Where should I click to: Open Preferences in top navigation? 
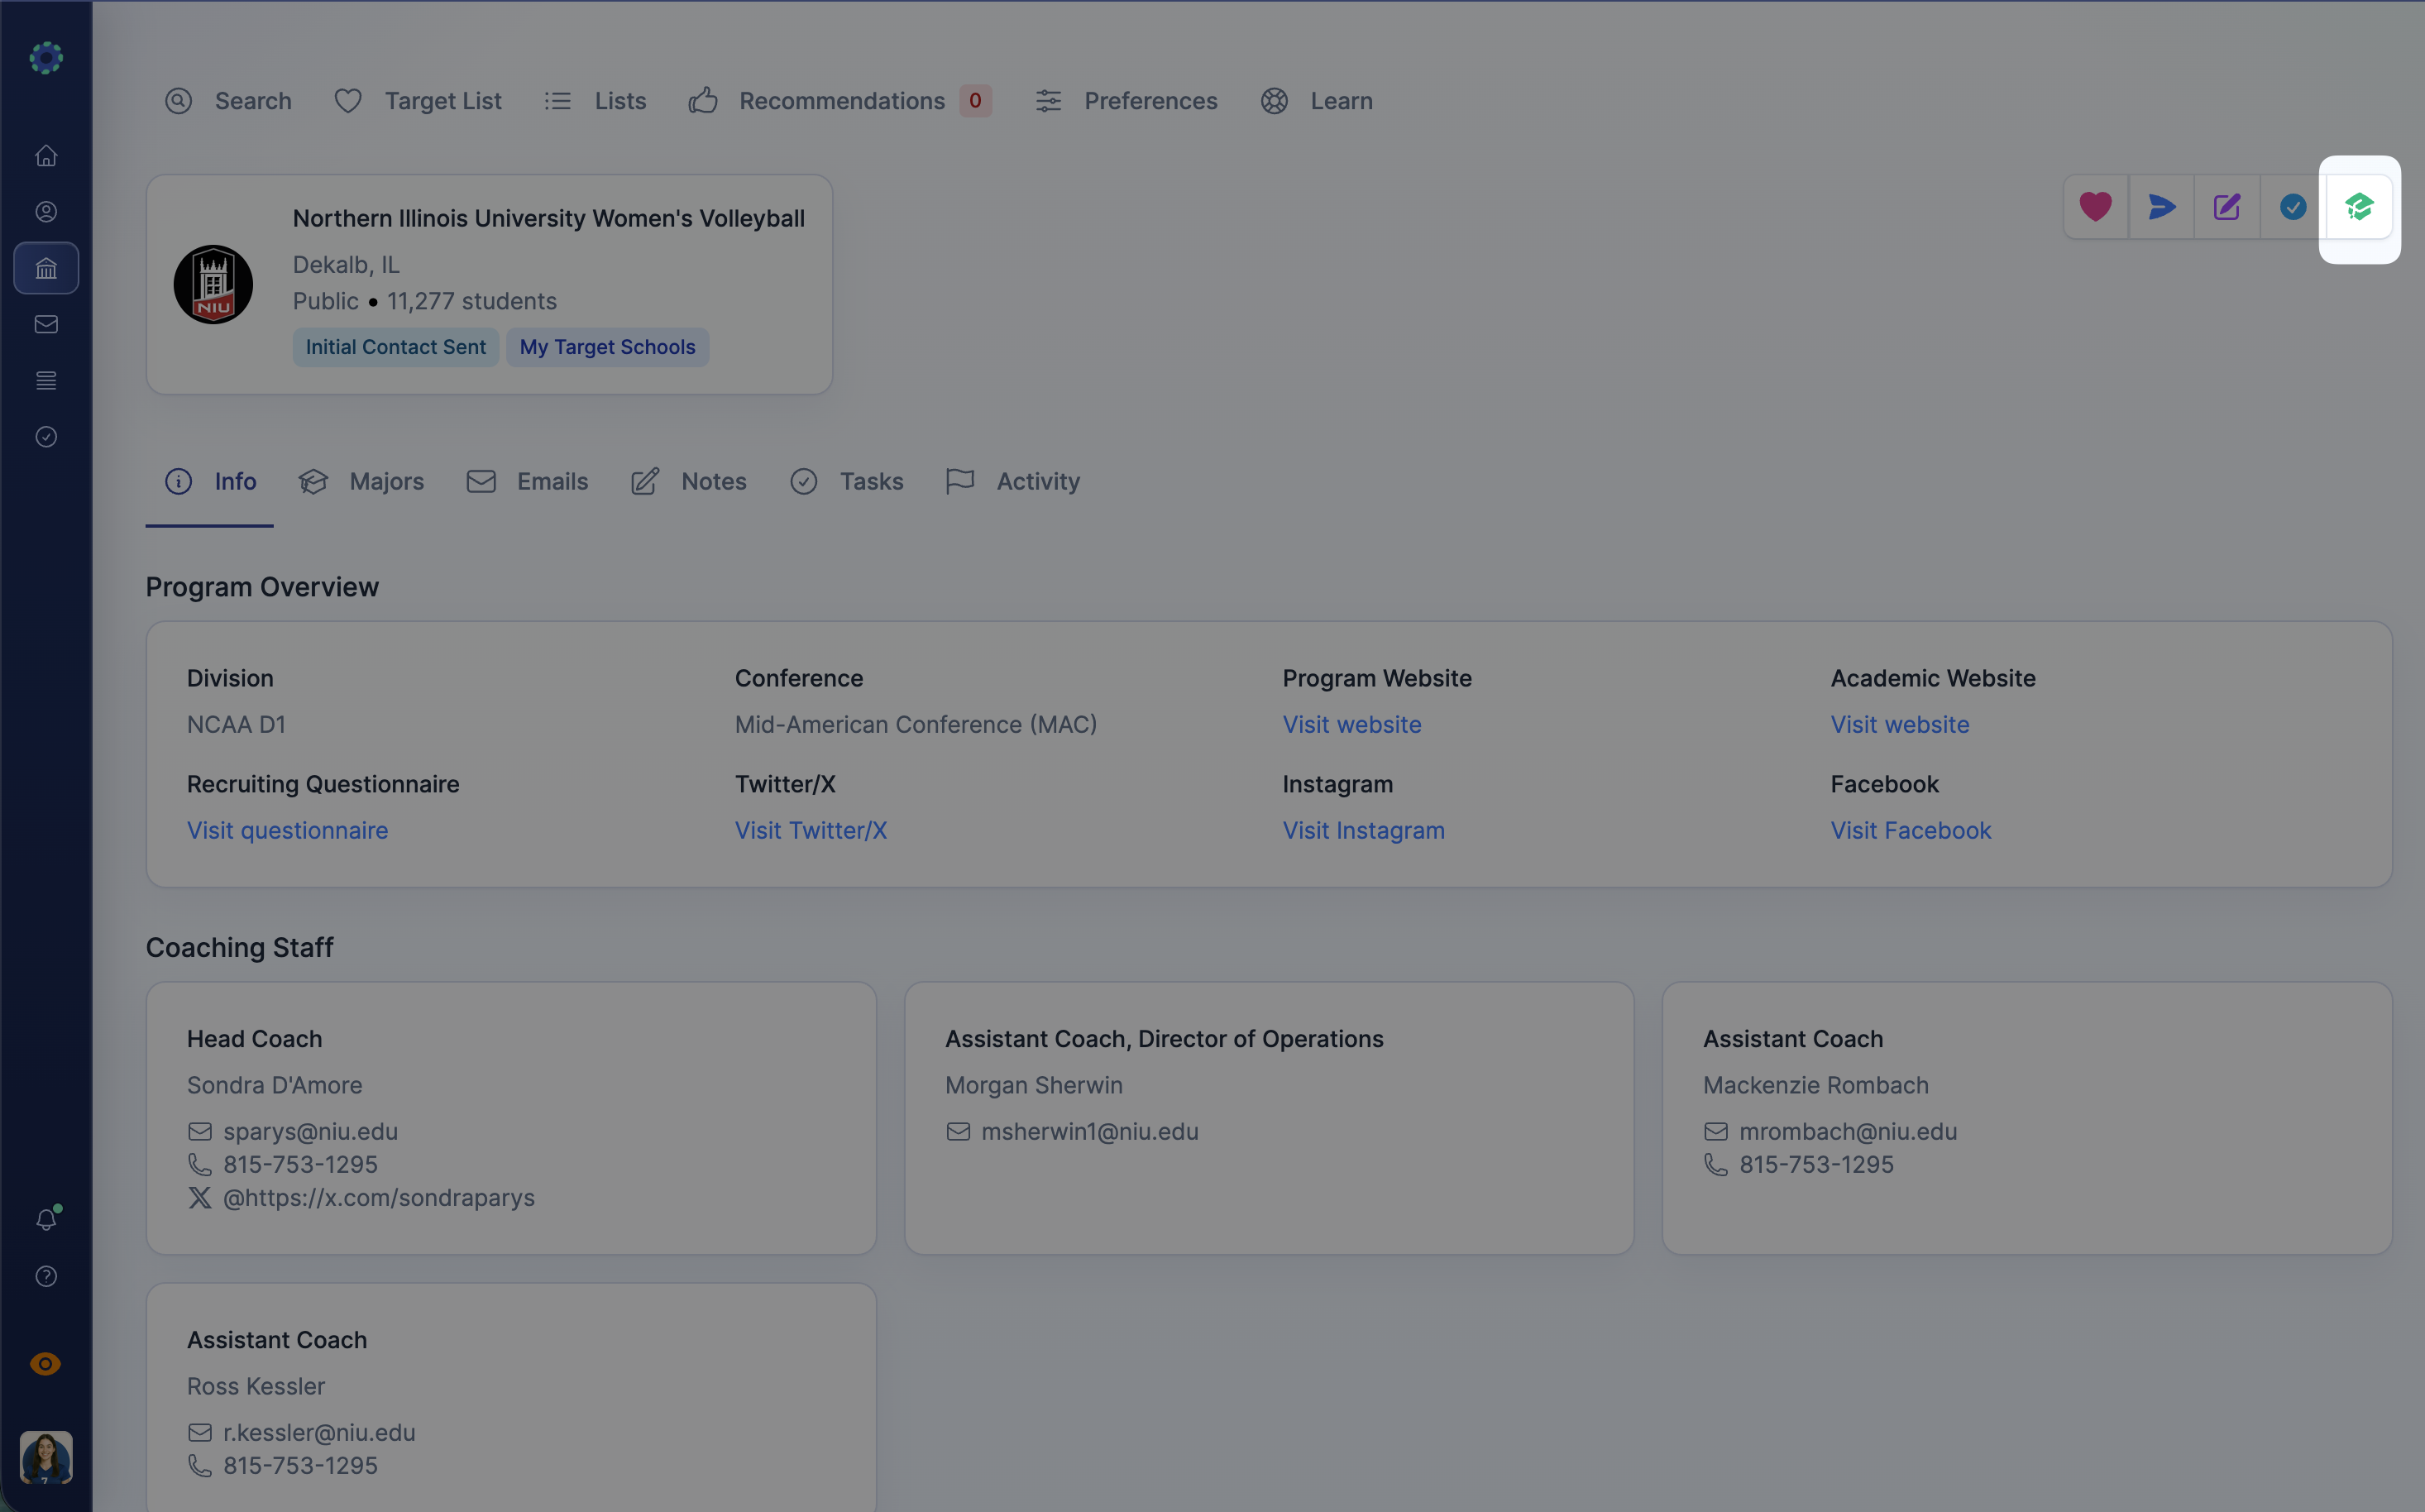[x=1126, y=101]
